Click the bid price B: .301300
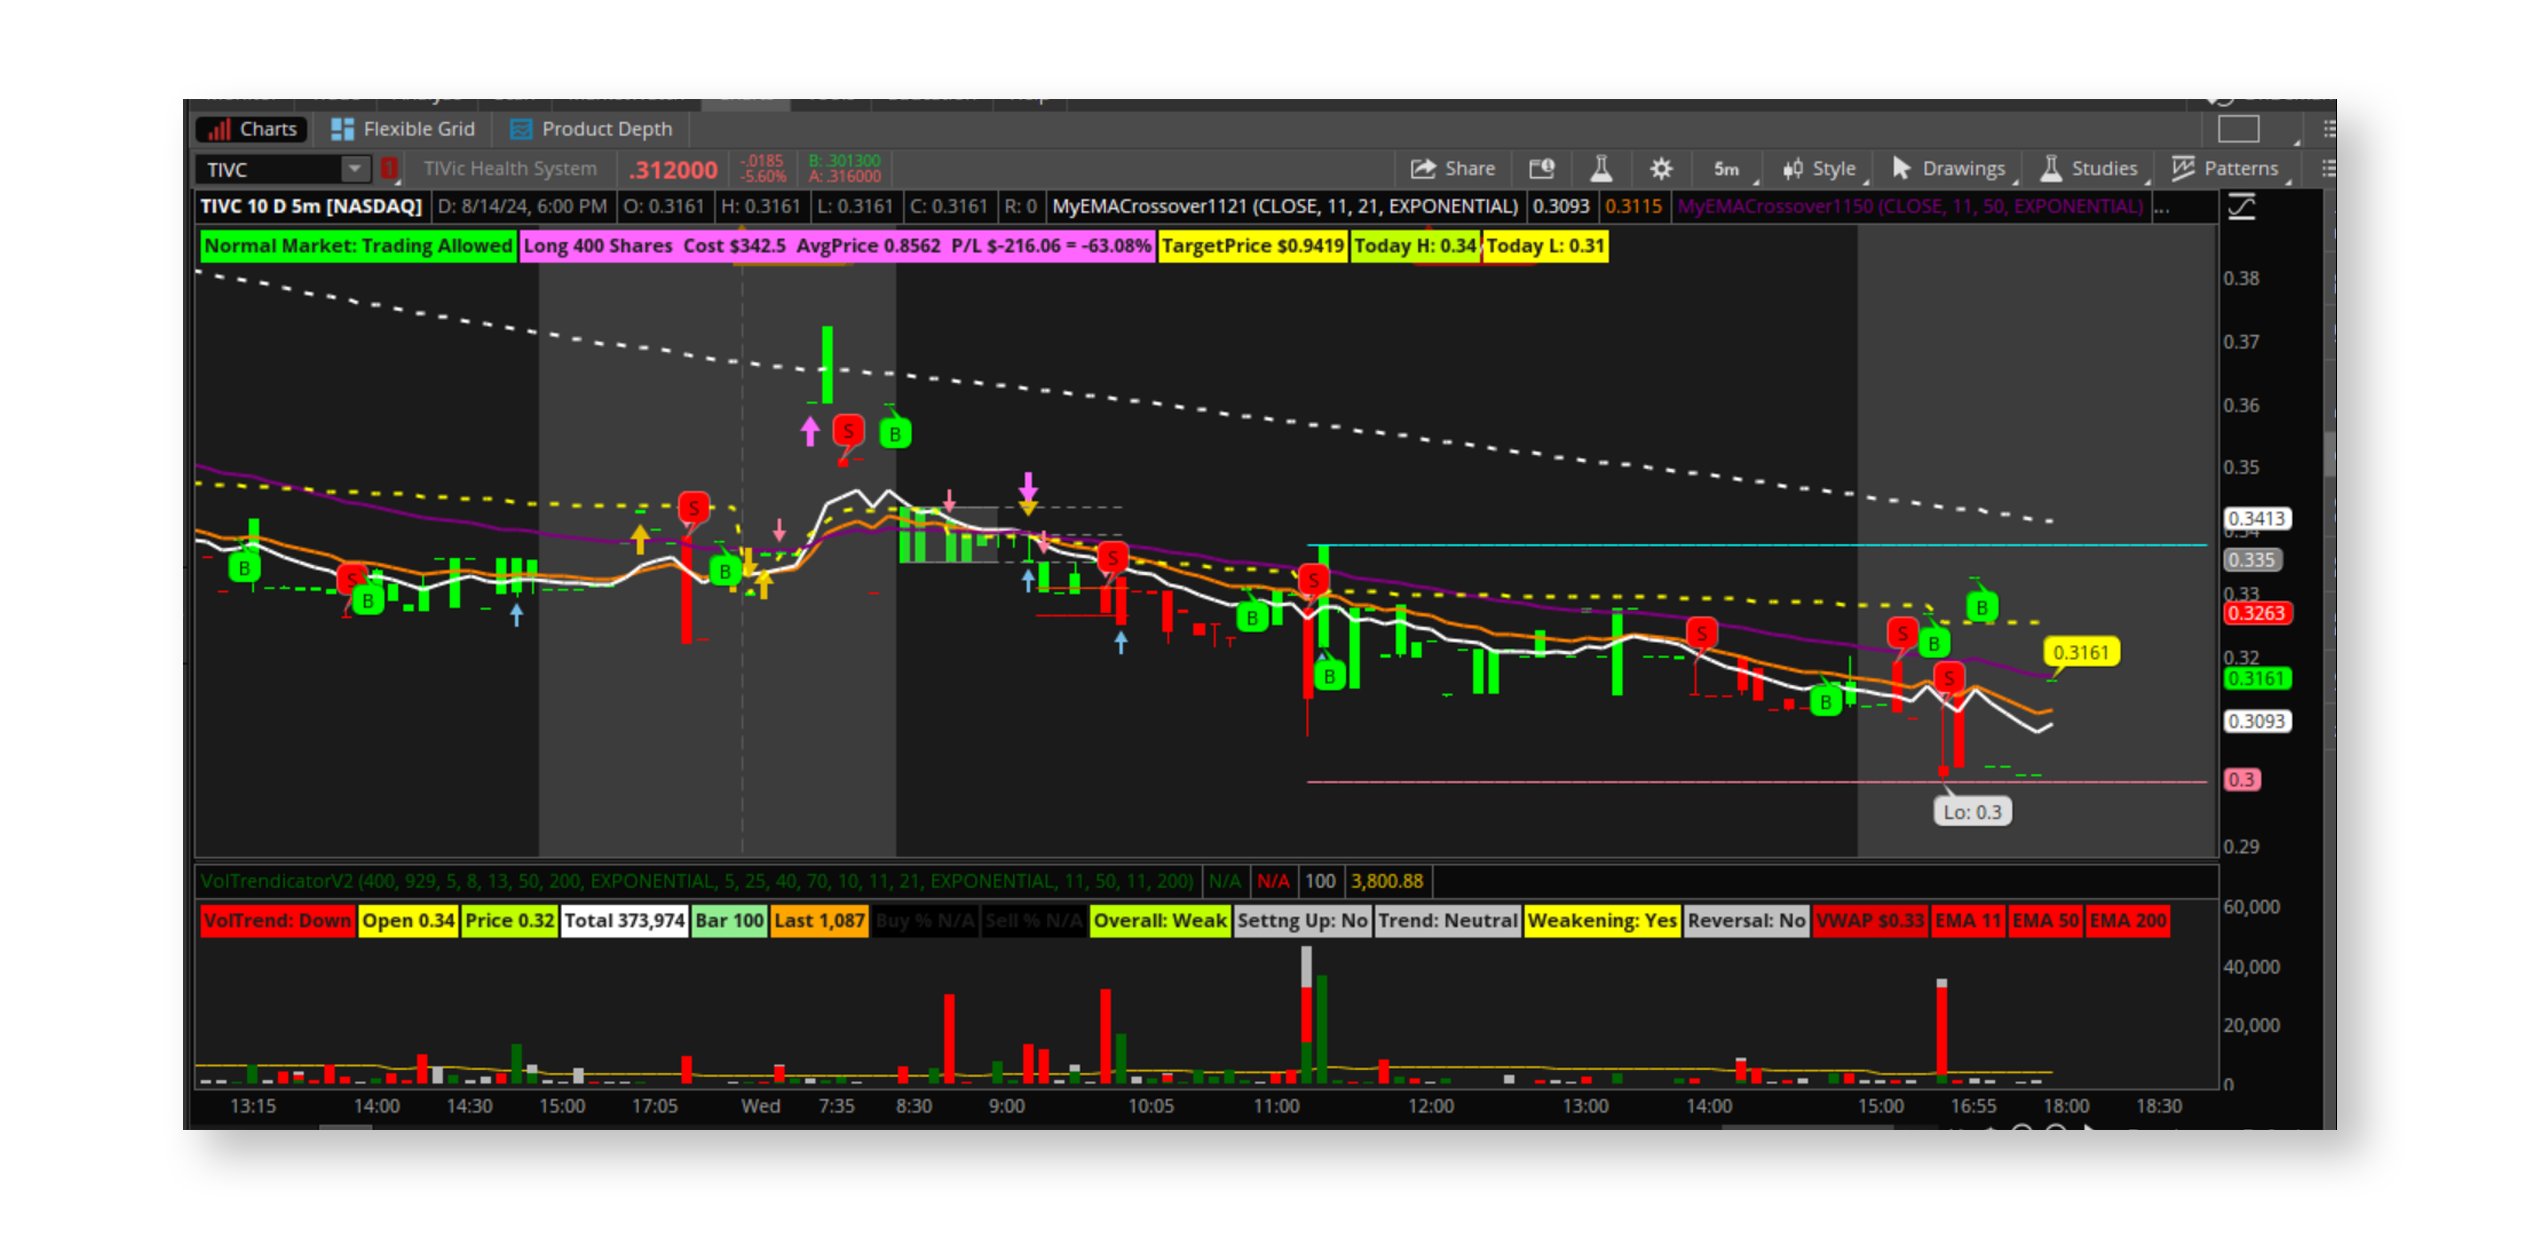The height and width of the screenshot is (1251, 2544). click(844, 160)
